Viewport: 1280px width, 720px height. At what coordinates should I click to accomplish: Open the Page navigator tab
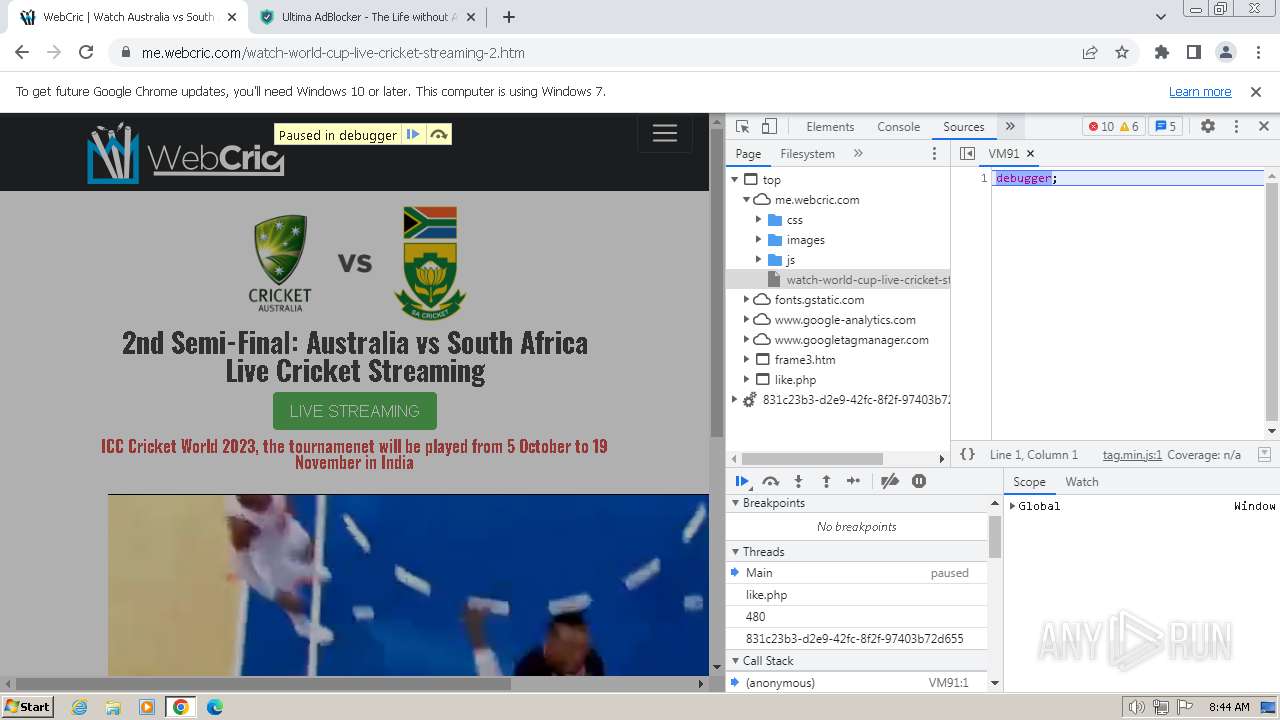click(x=748, y=154)
